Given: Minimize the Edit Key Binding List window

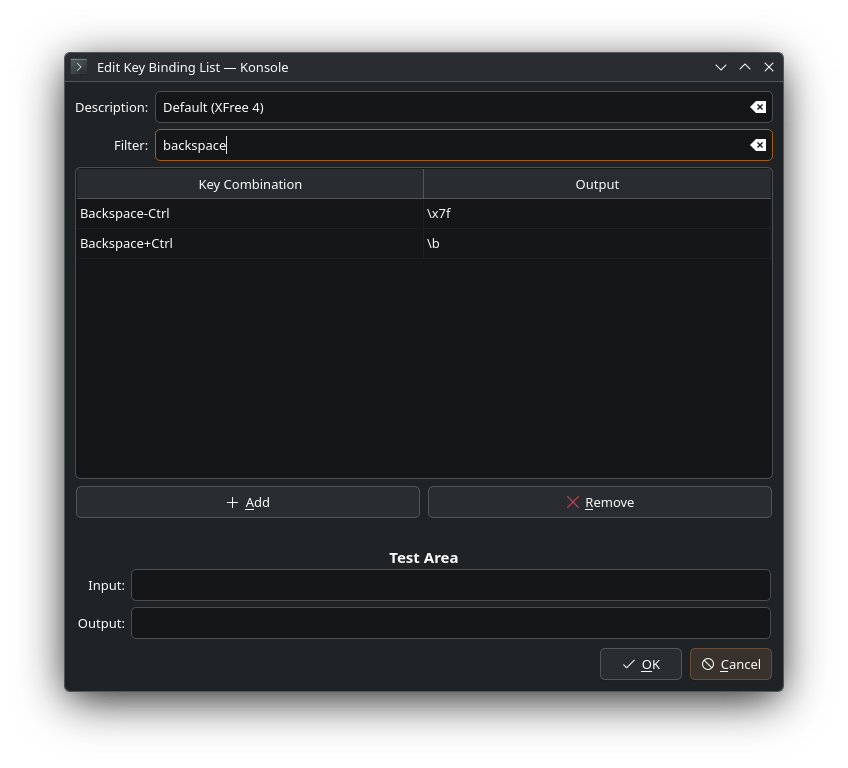Looking at the screenshot, I should pos(721,67).
